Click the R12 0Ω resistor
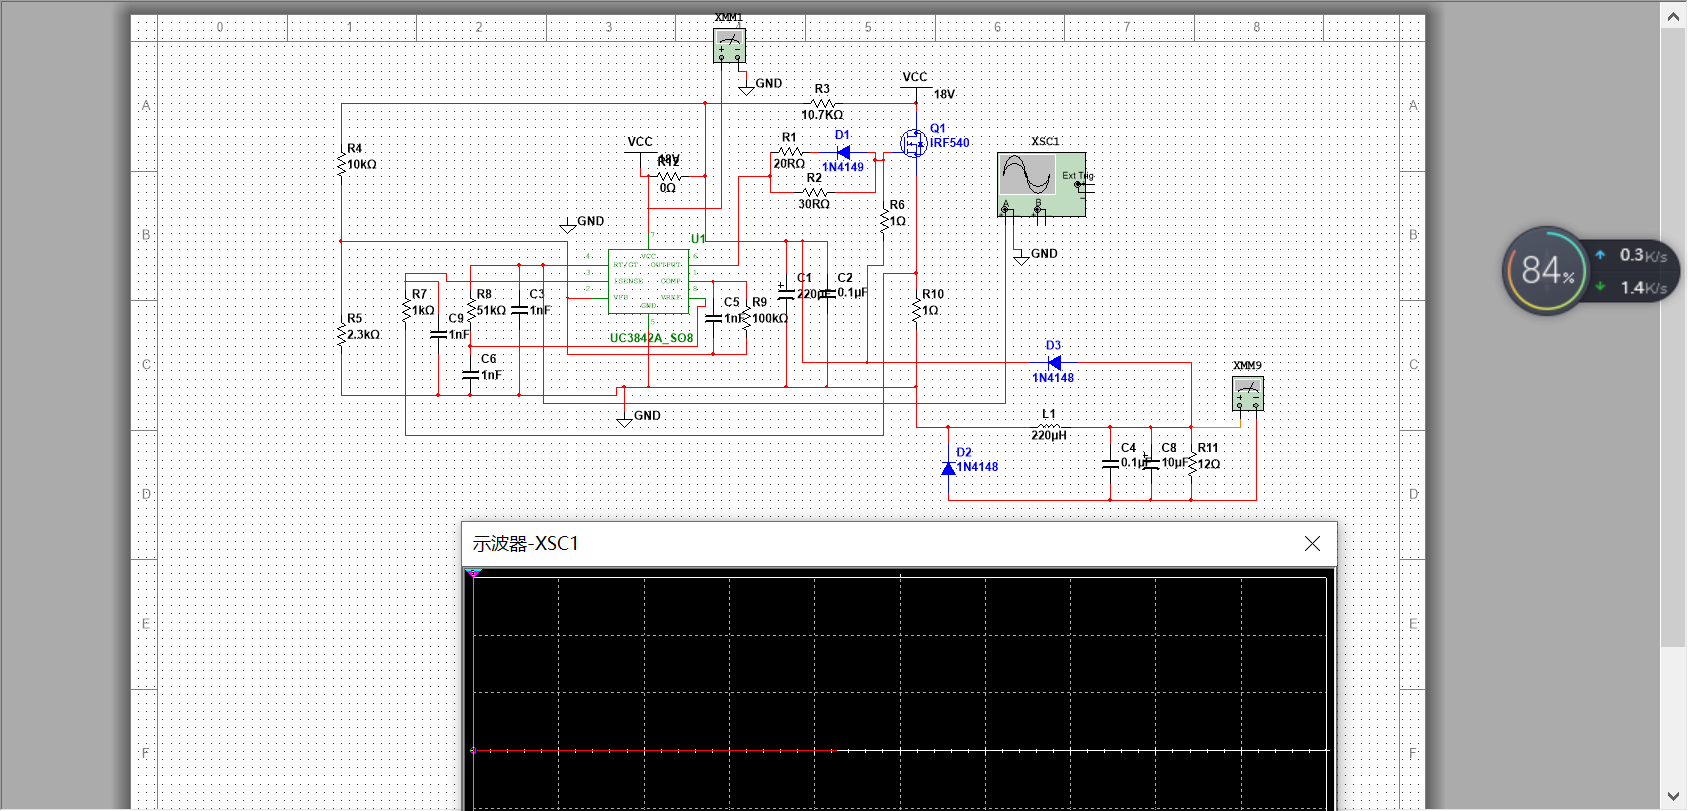 pos(668,176)
